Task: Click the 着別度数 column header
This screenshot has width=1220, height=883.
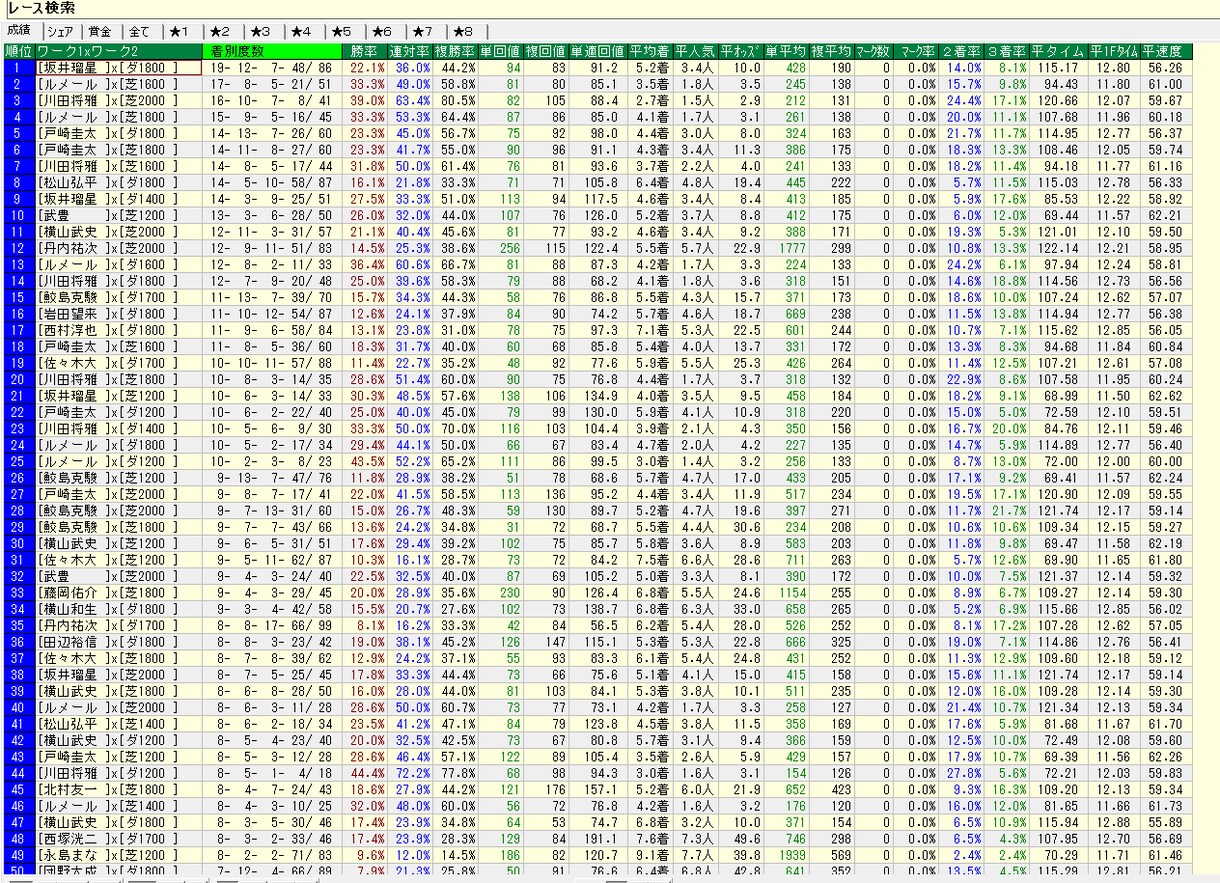Action: click(x=272, y=51)
